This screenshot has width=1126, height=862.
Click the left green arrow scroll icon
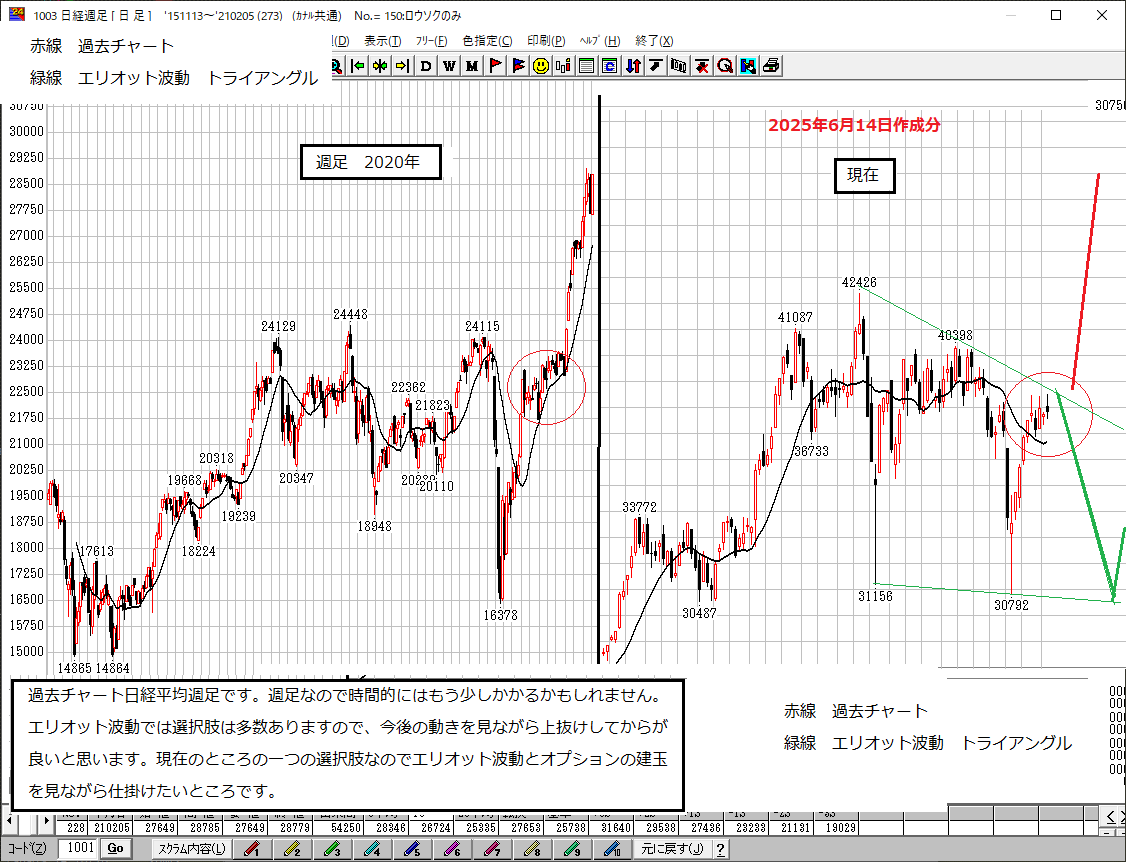357,66
